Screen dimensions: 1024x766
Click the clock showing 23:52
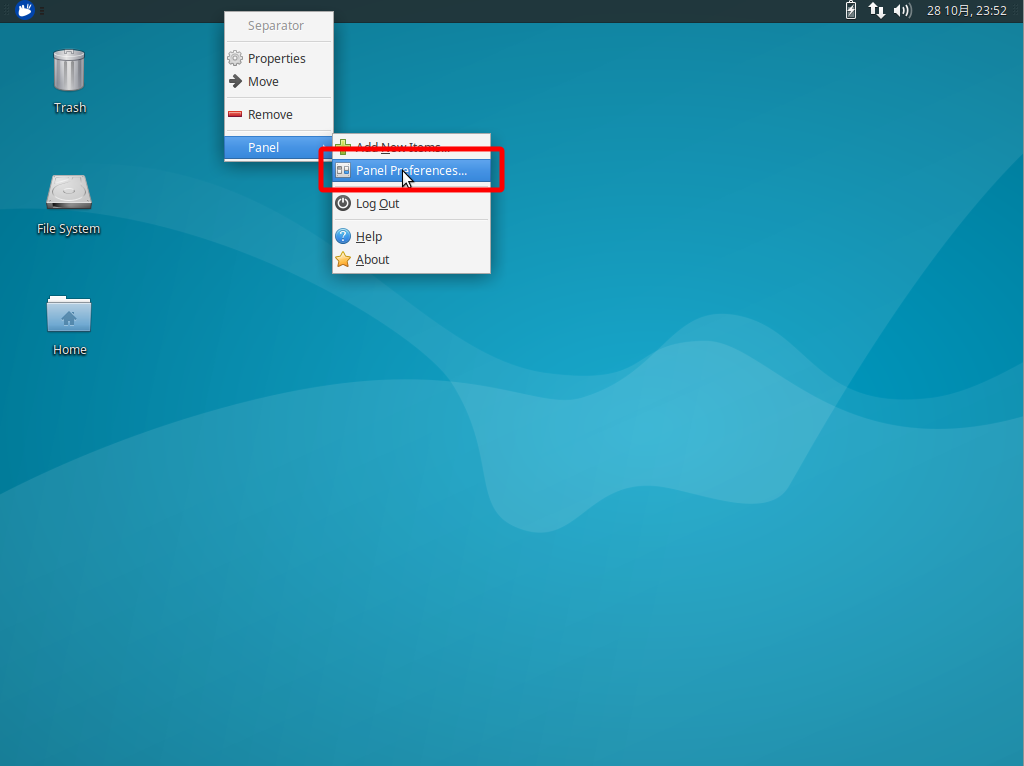point(965,11)
